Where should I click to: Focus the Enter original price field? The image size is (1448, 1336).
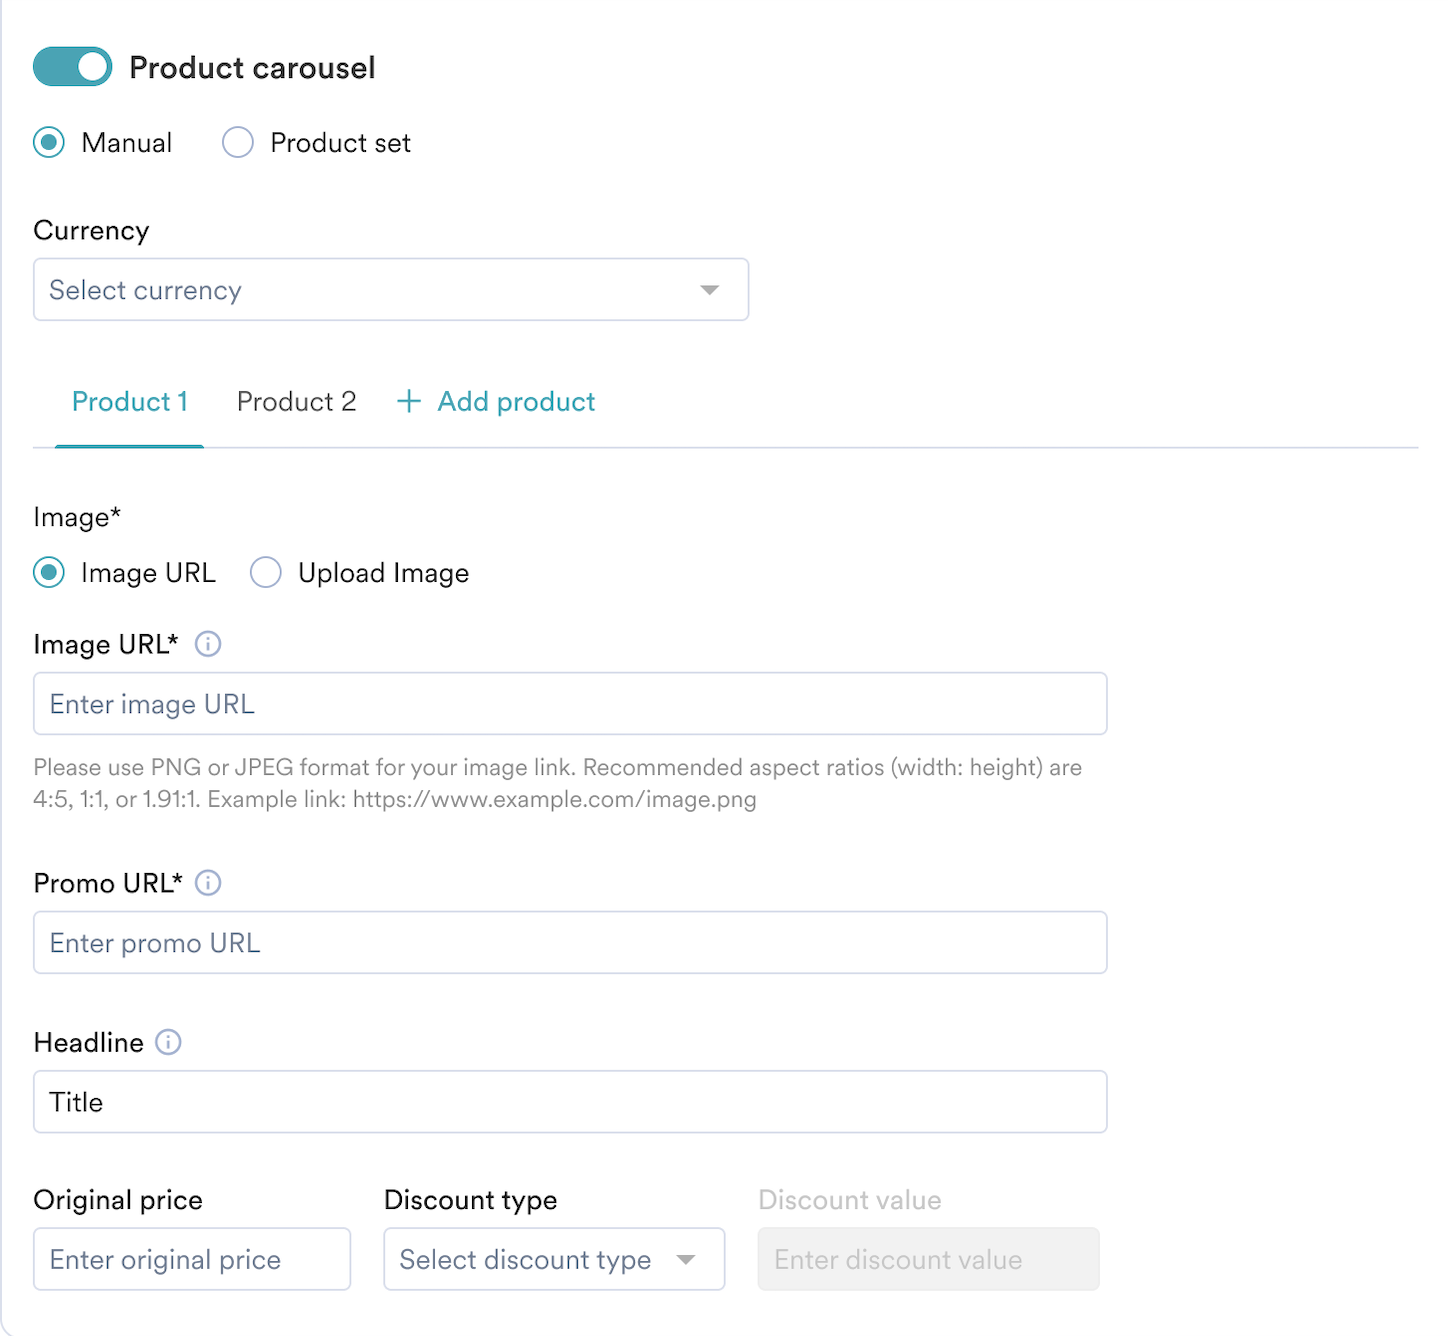[192, 1259]
